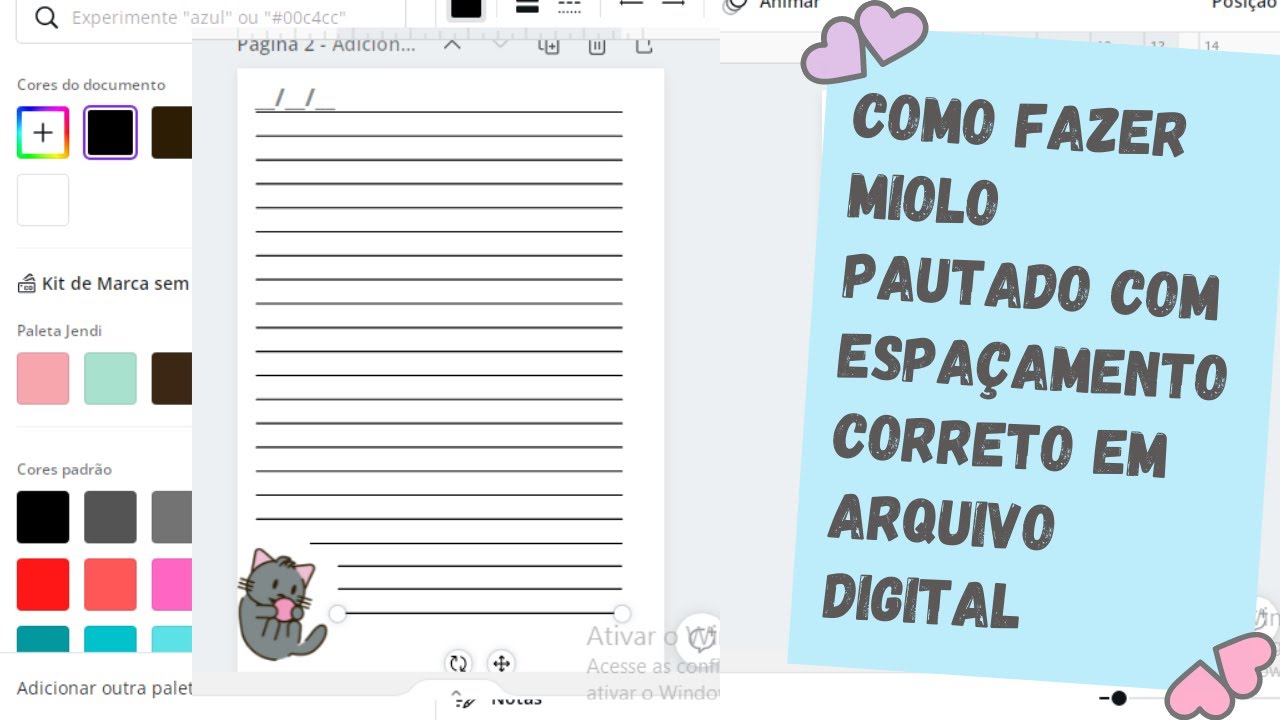
Task: Add a new page with the page icon
Action: pos(645,45)
